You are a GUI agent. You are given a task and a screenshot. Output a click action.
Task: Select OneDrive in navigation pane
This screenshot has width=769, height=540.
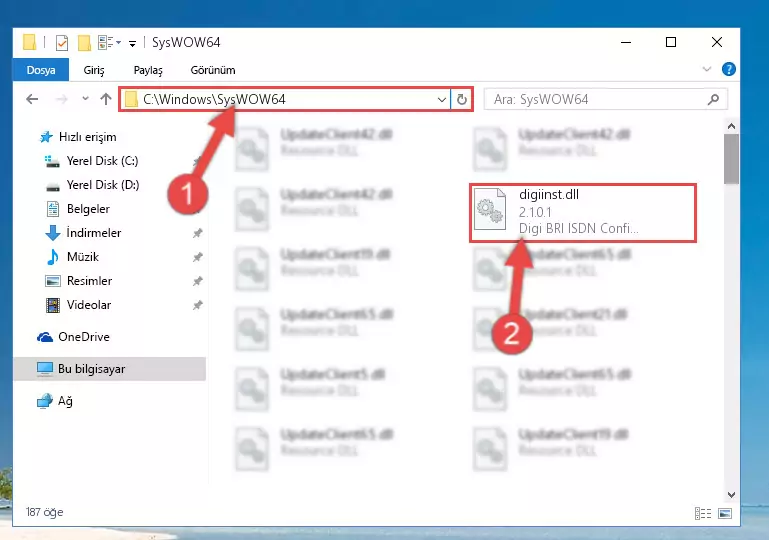coord(84,337)
